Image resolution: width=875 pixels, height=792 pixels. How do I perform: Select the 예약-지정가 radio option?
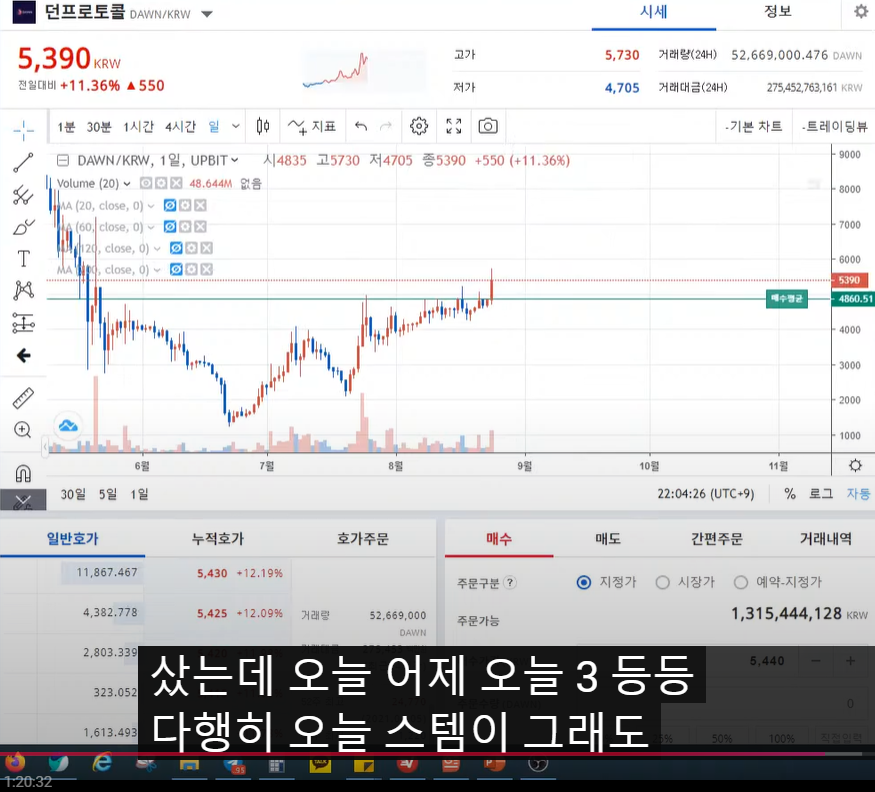(x=741, y=582)
